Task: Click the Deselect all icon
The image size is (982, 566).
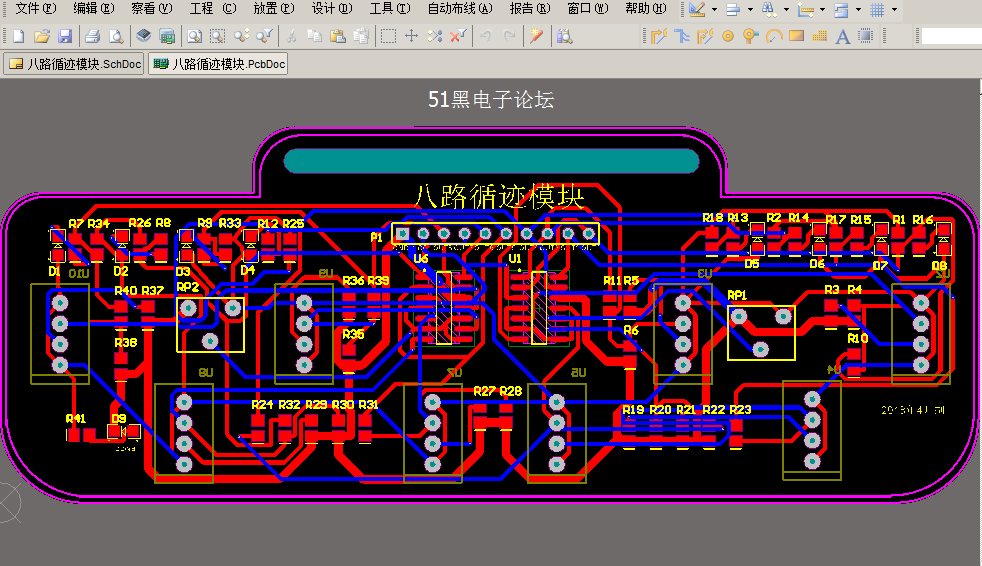Action: [435, 36]
